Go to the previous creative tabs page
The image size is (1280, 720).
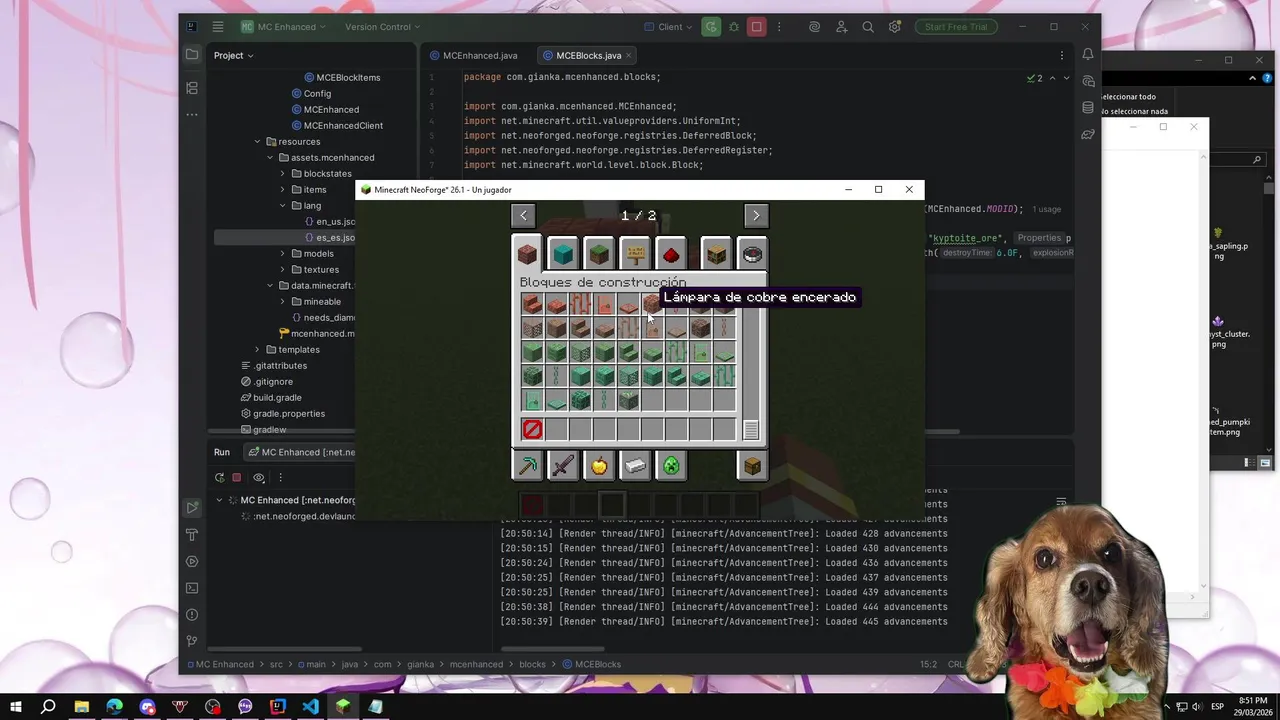tap(523, 215)
